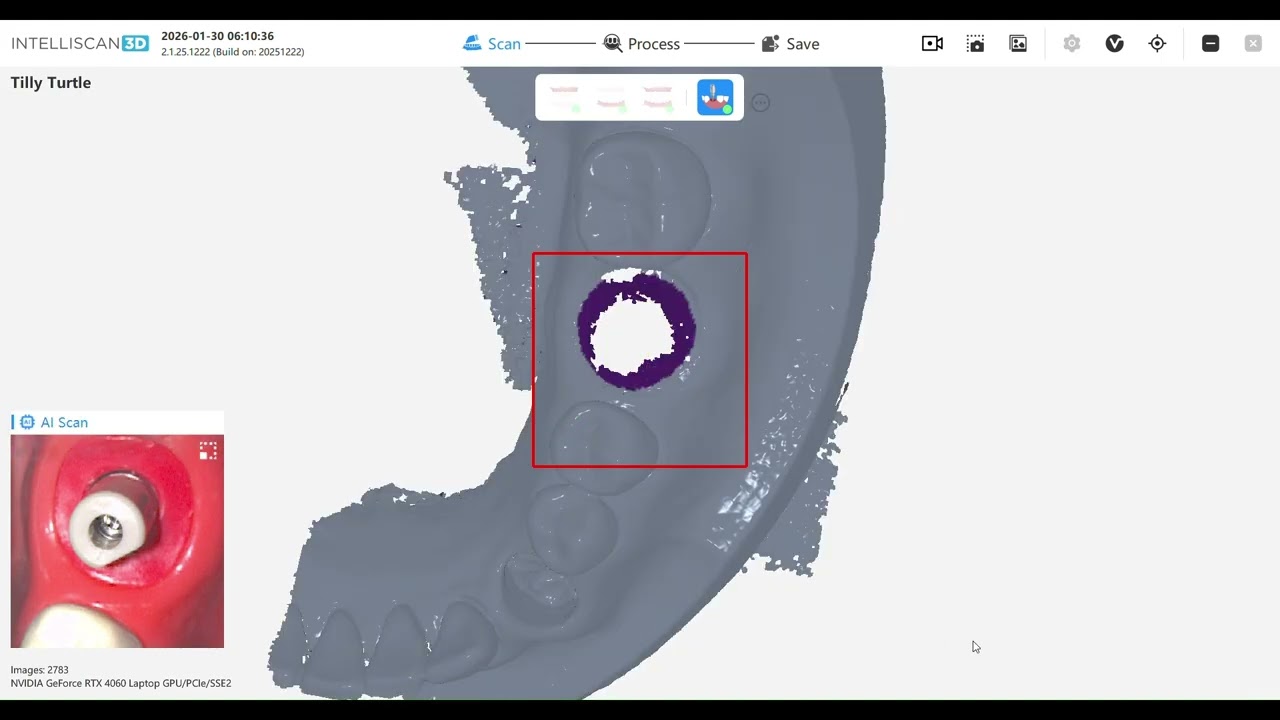Click the date and time stamp

[x=217, y=36]
